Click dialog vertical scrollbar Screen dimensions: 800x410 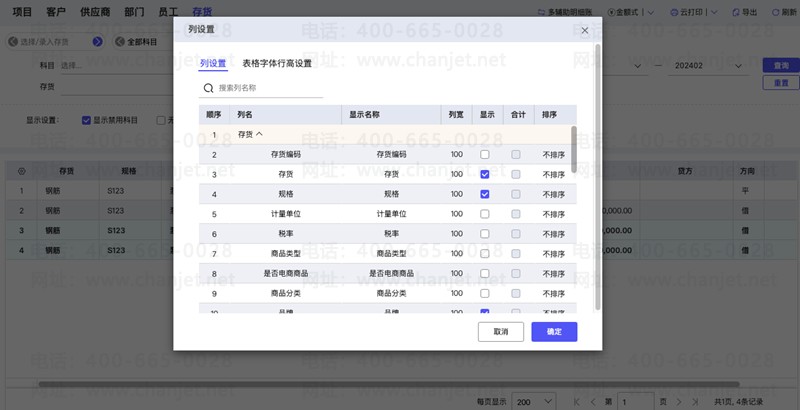pyautogui.click(x=598, y=176)
